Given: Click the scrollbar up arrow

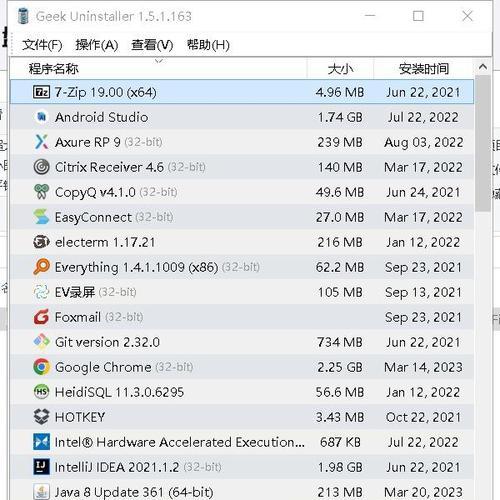Looking at the screenshot, I should [x=483, y=67].
